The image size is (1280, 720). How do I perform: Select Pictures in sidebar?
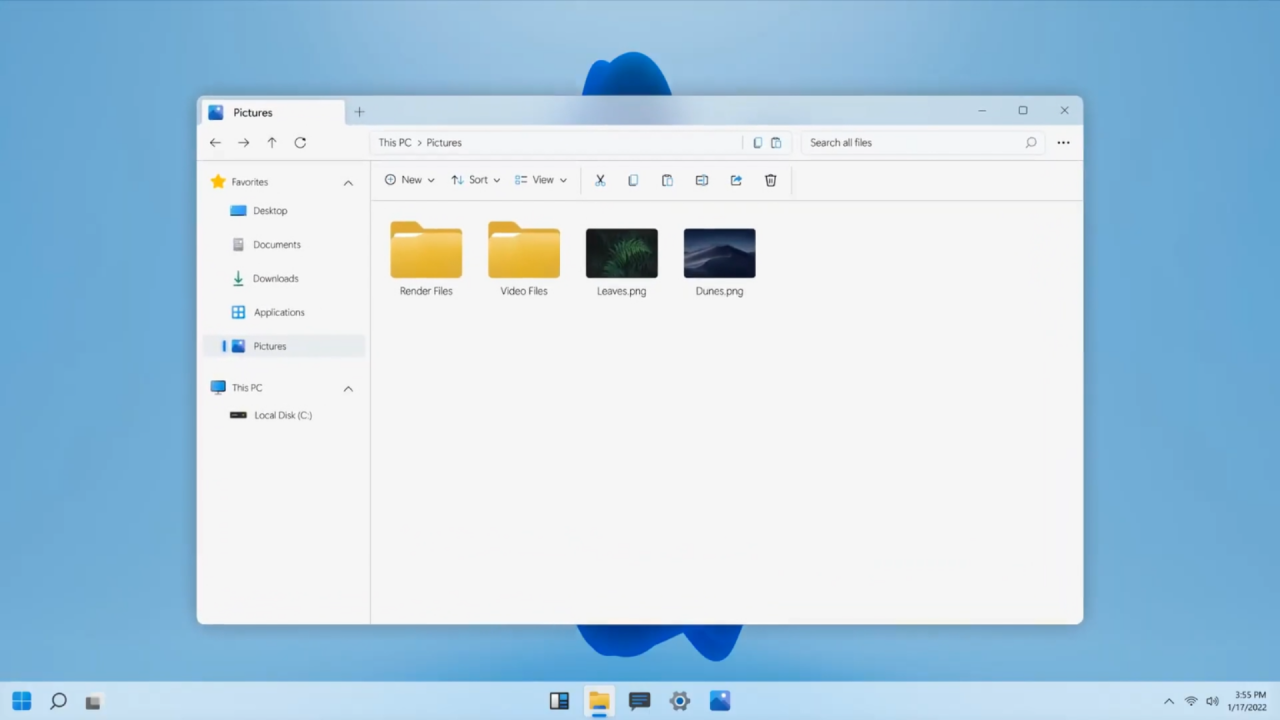(x=284, y=346)
